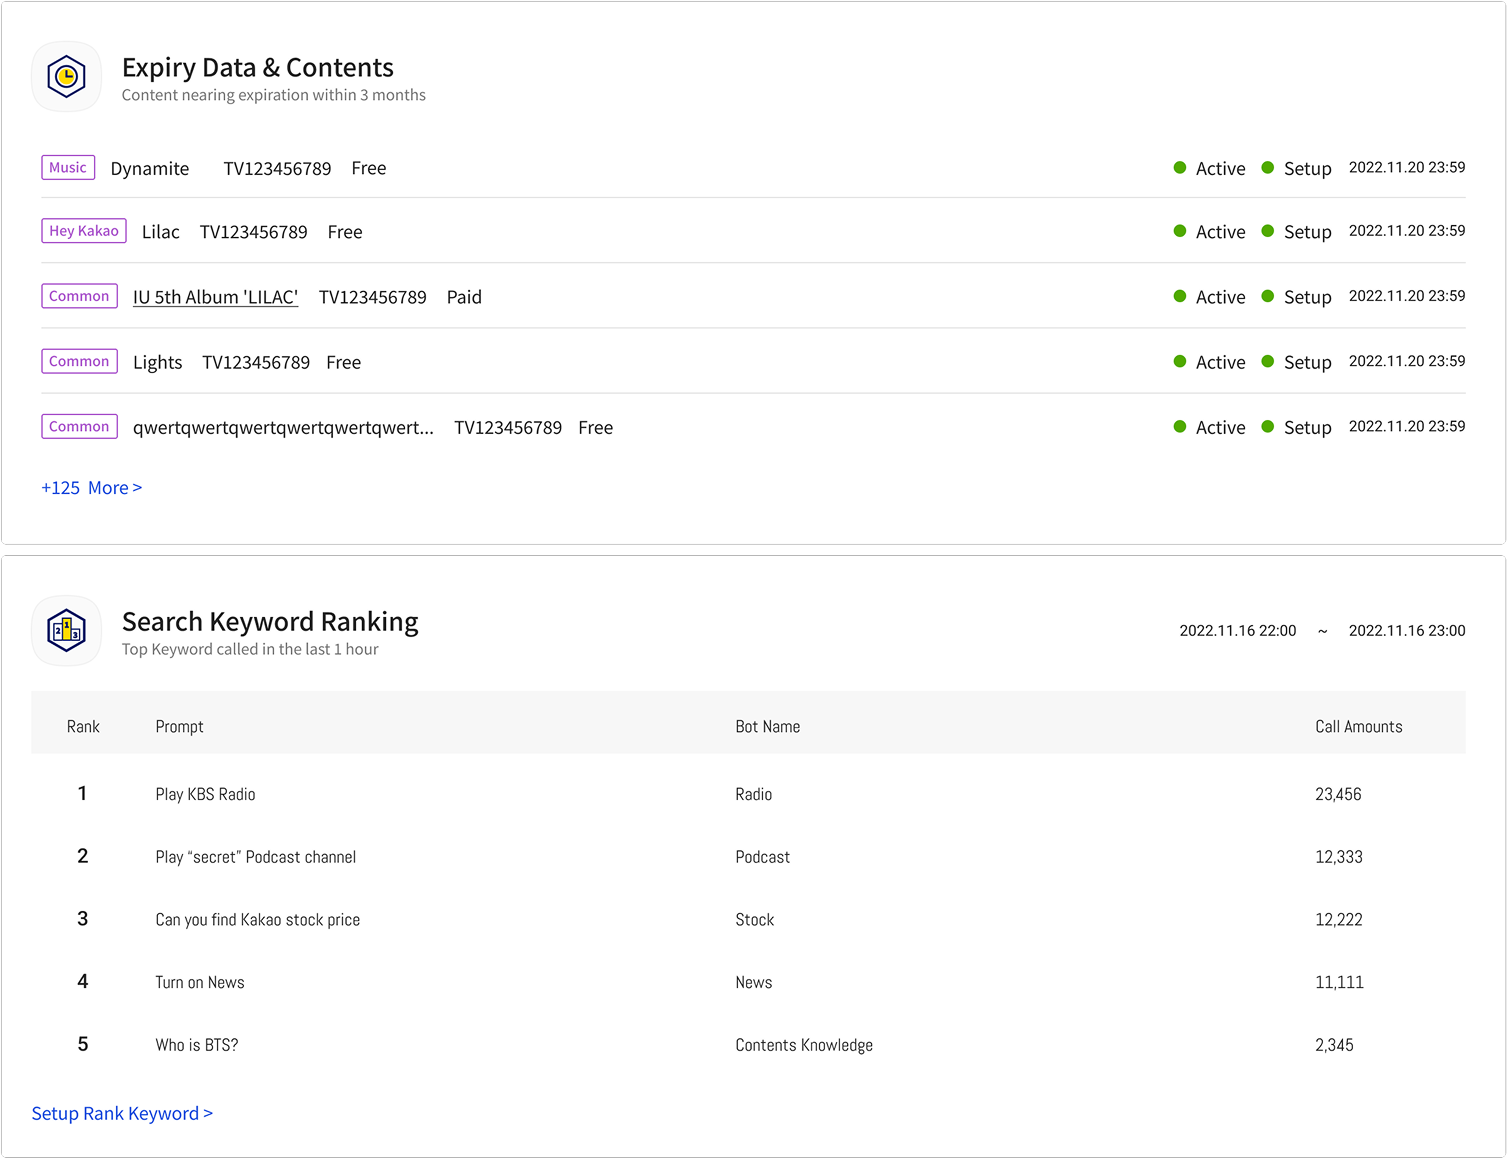Image resolution: width=1507 pixels, height=1158 pixels.
Task: Click the 23,456 call amount
Action: click(x=1339, y=794)
